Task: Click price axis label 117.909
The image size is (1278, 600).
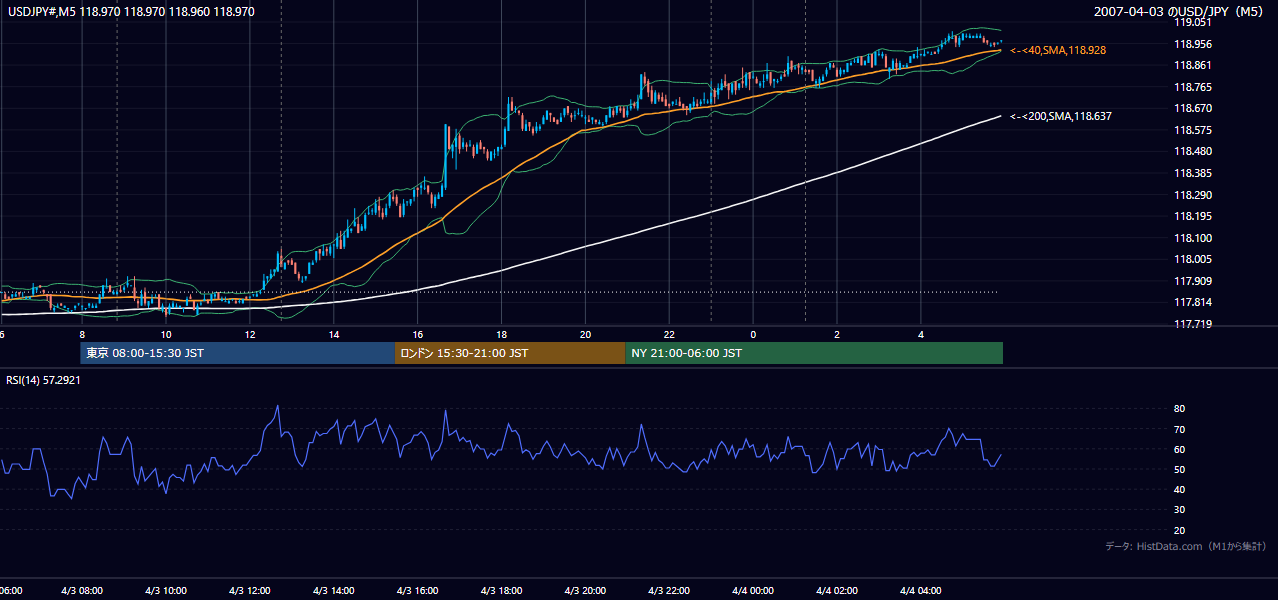Action: (1193, 281)
